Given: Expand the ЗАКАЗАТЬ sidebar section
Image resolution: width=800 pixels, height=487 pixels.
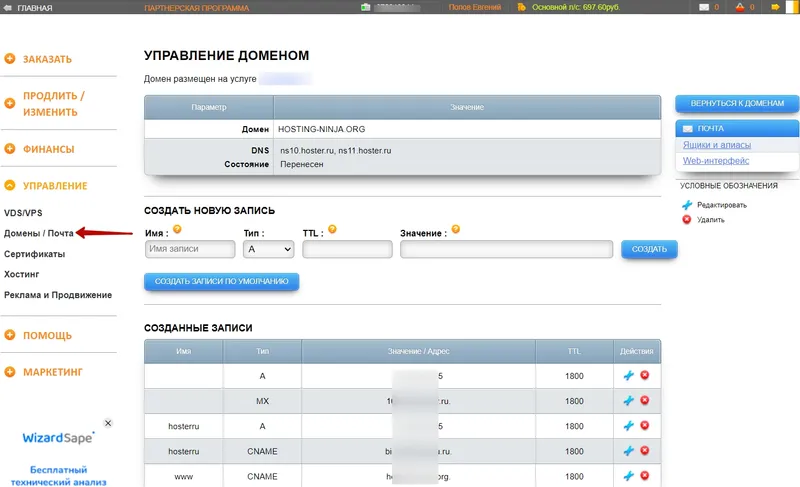Looking at the screenshot, I should click(10, 59).
